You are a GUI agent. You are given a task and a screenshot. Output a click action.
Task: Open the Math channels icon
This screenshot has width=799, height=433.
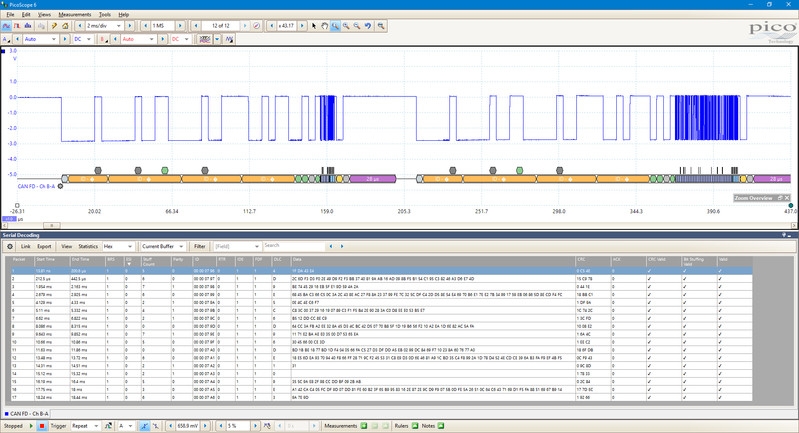[229, 39]
